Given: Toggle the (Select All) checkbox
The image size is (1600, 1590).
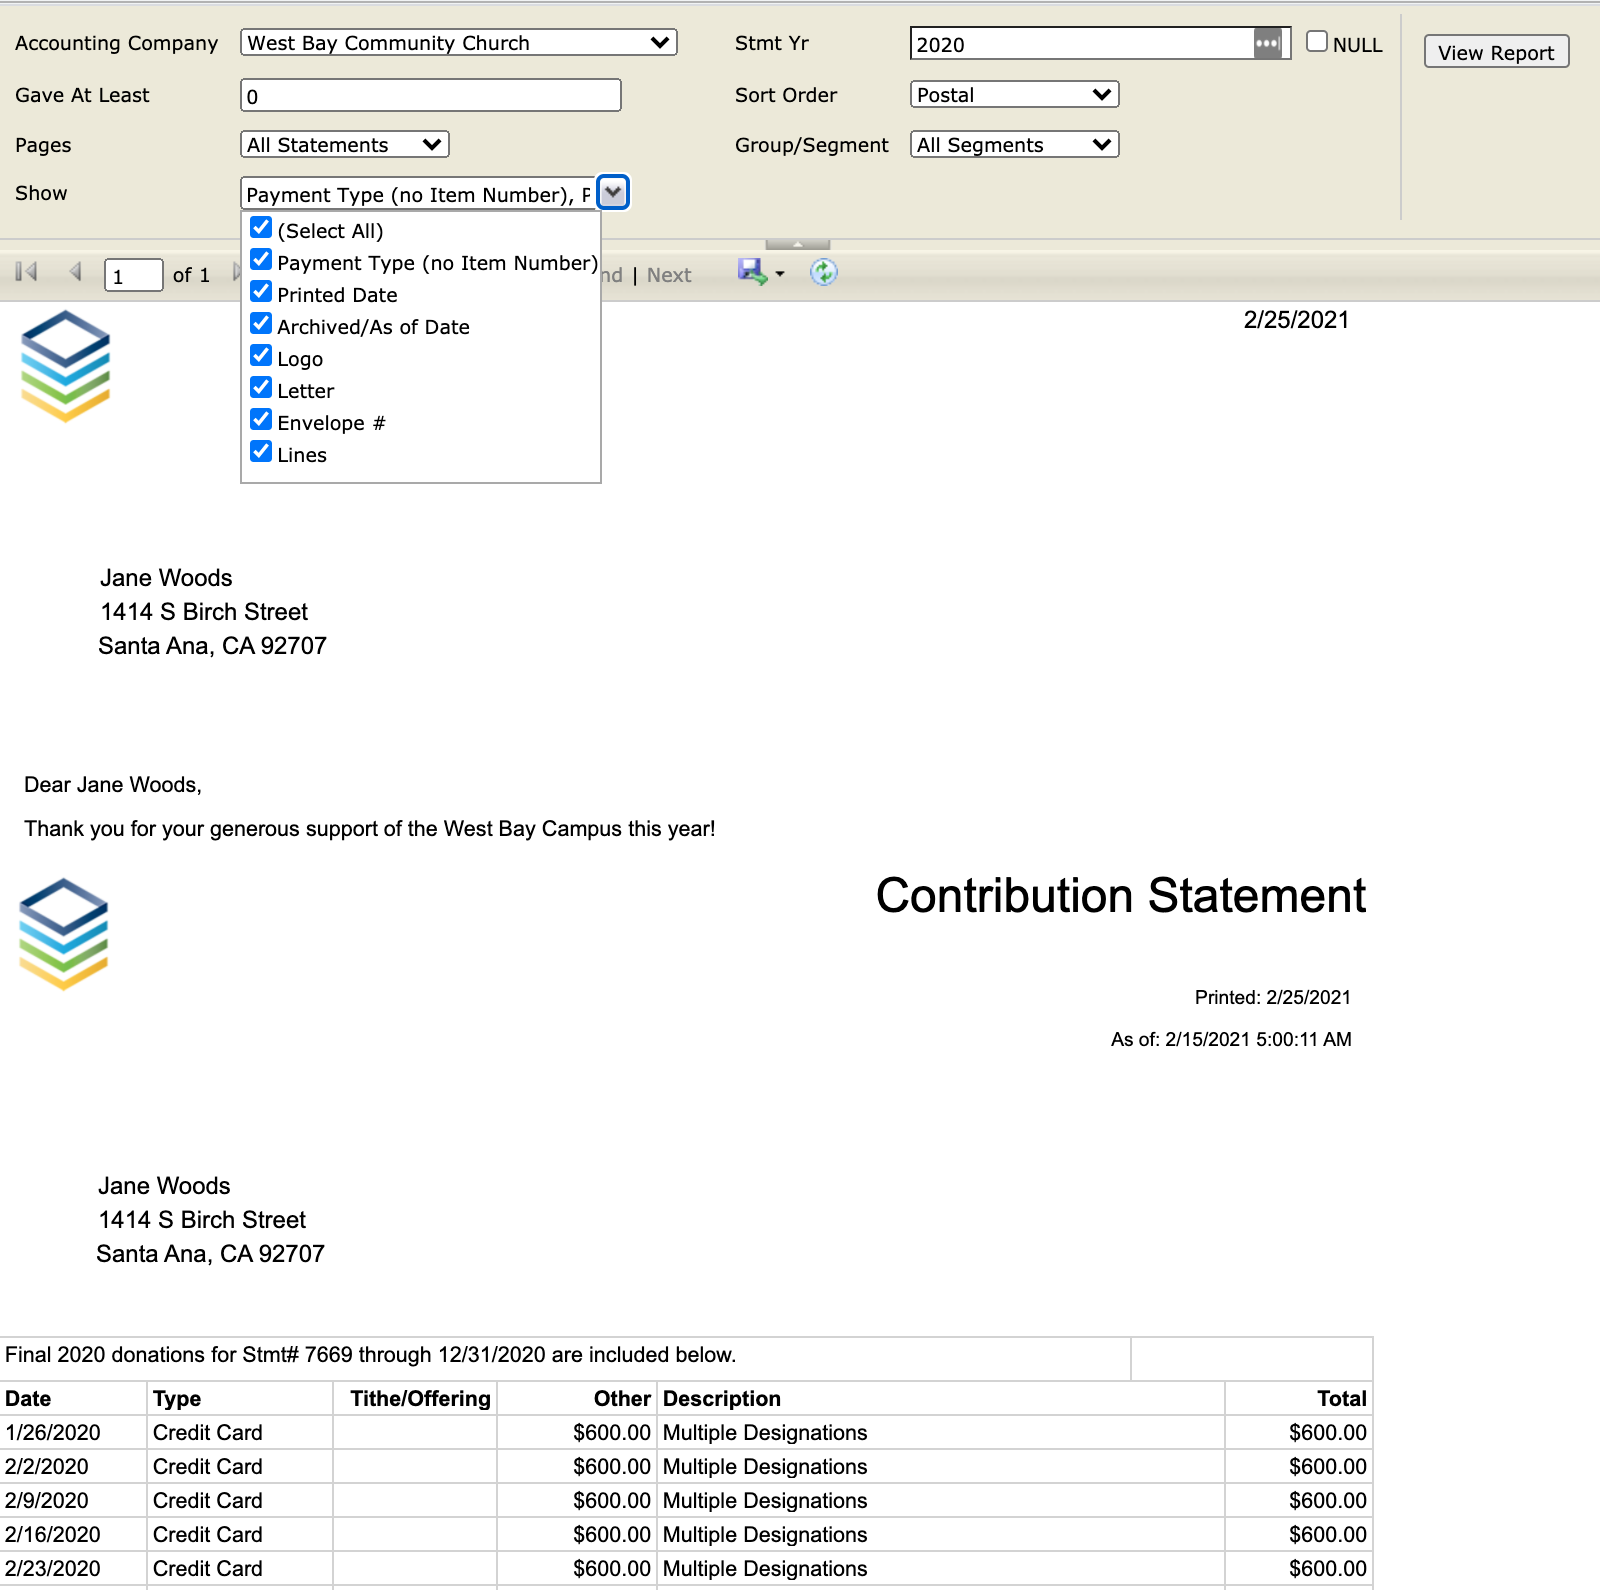Looking at the screenshot, I should point(261,228).
